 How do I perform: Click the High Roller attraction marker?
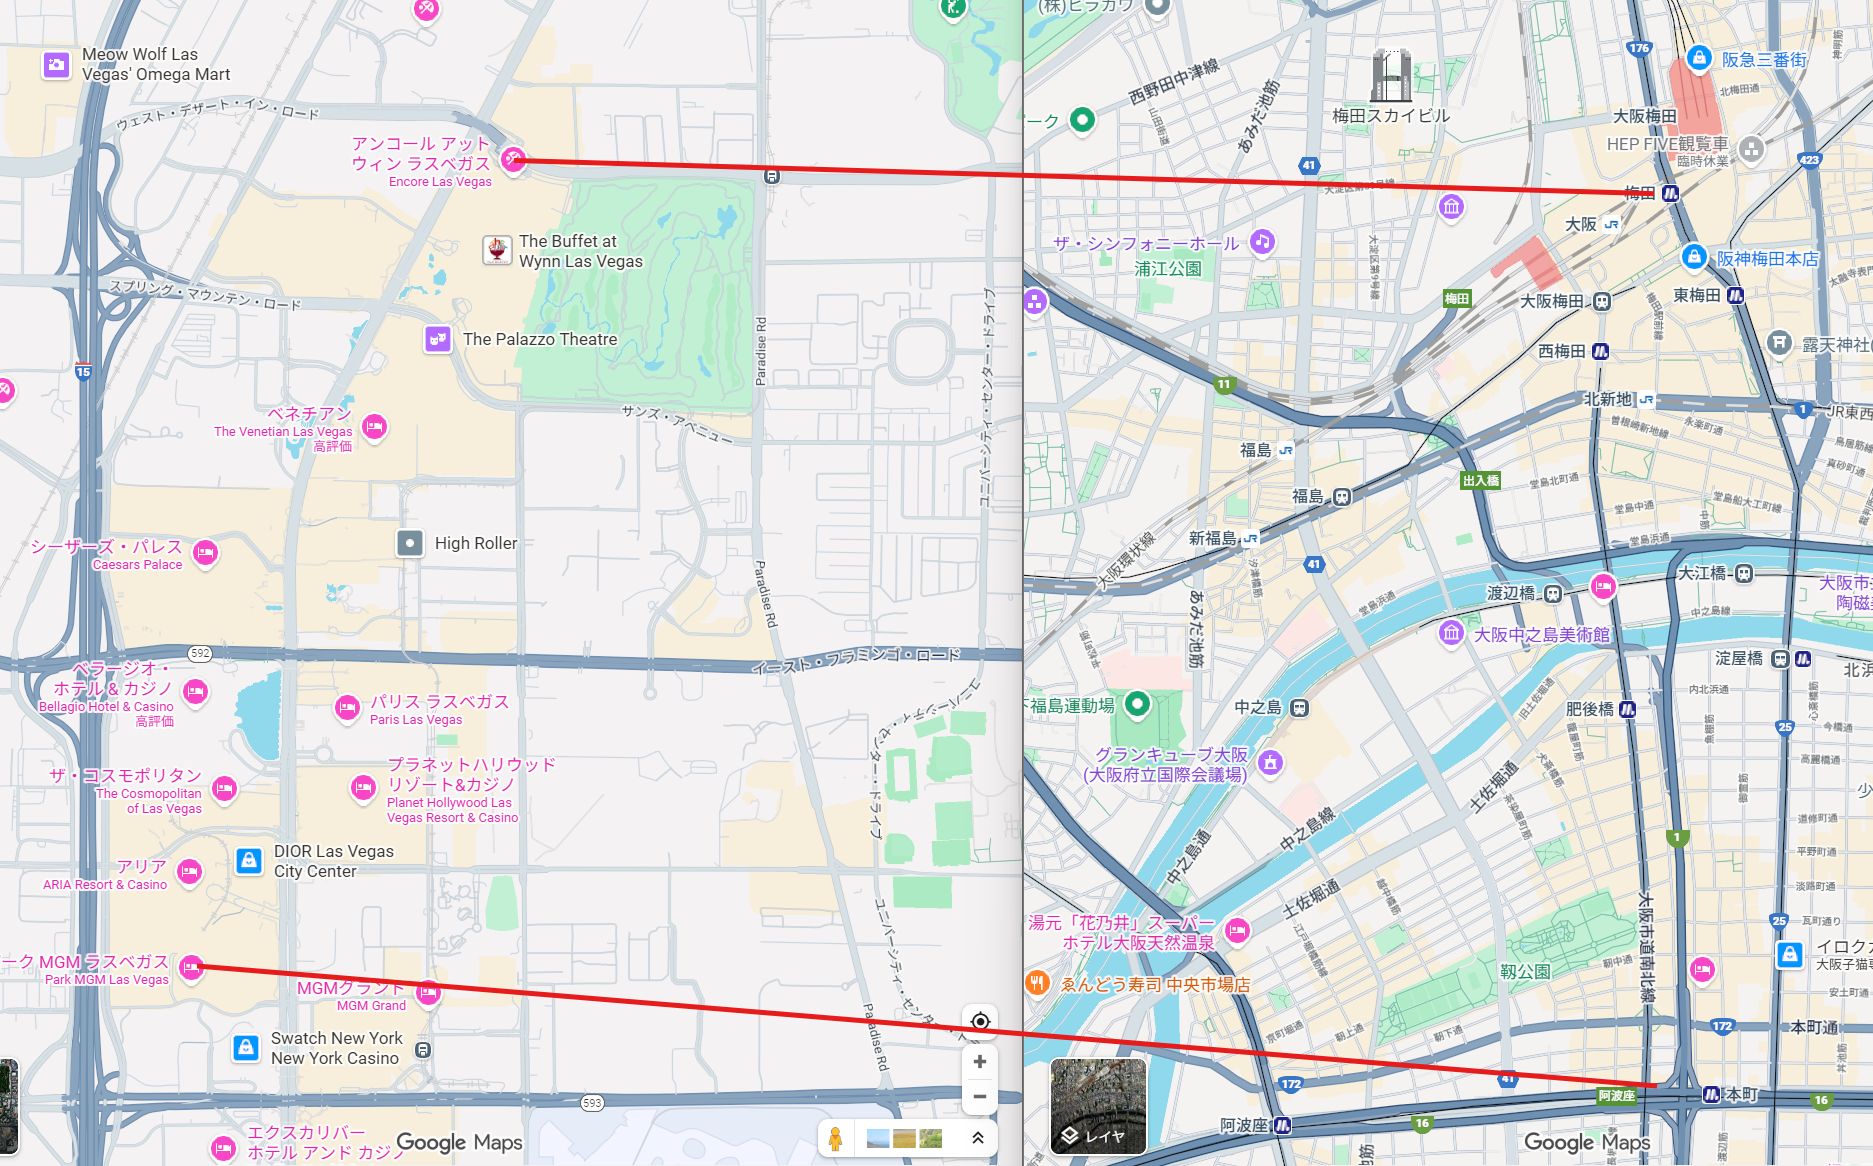tap(411, 542)
